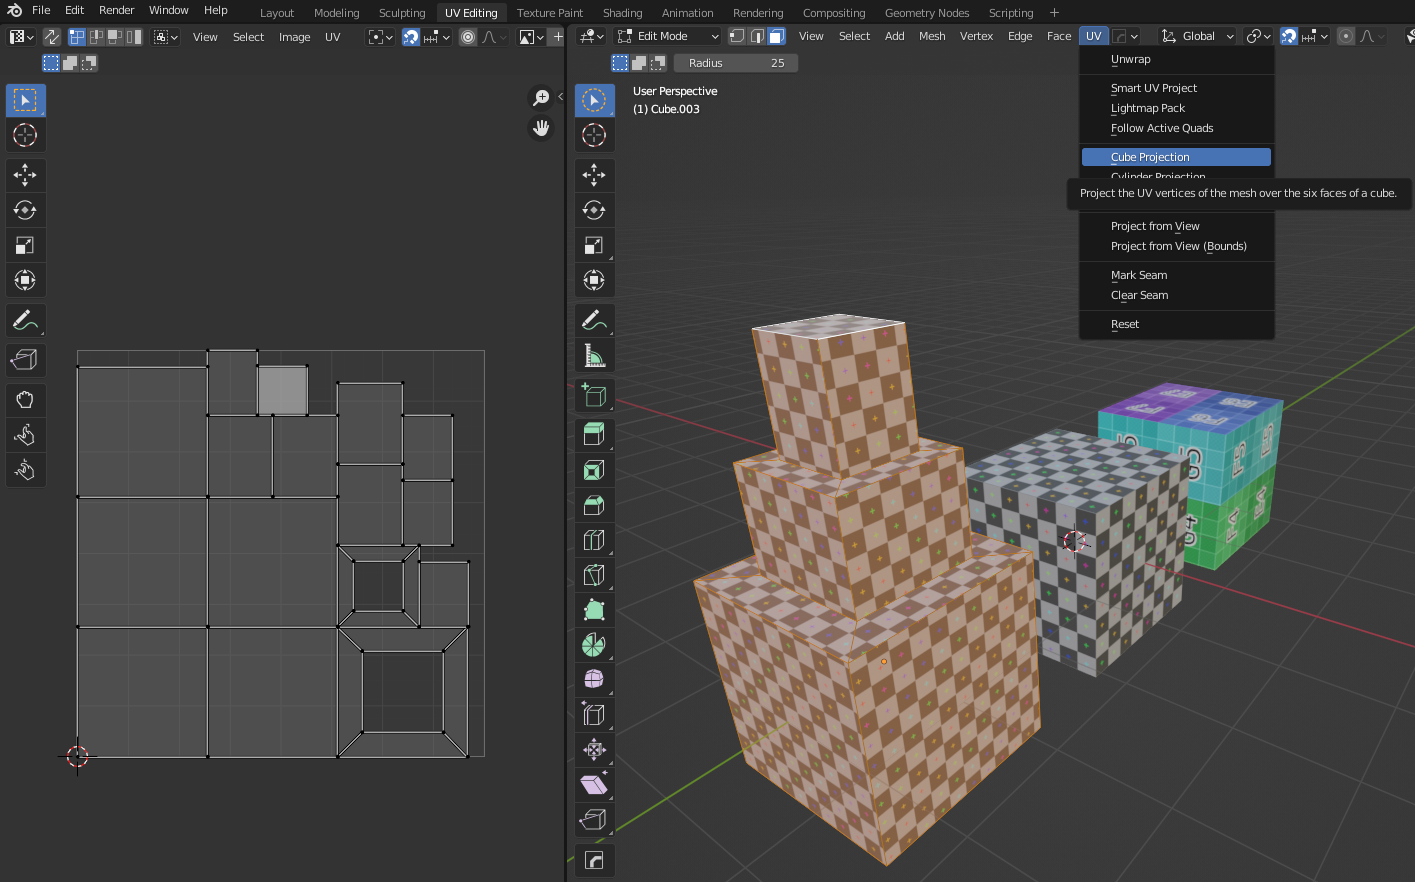
Task: Adjust the Radius 25 slider field
Action: [736, 63]
